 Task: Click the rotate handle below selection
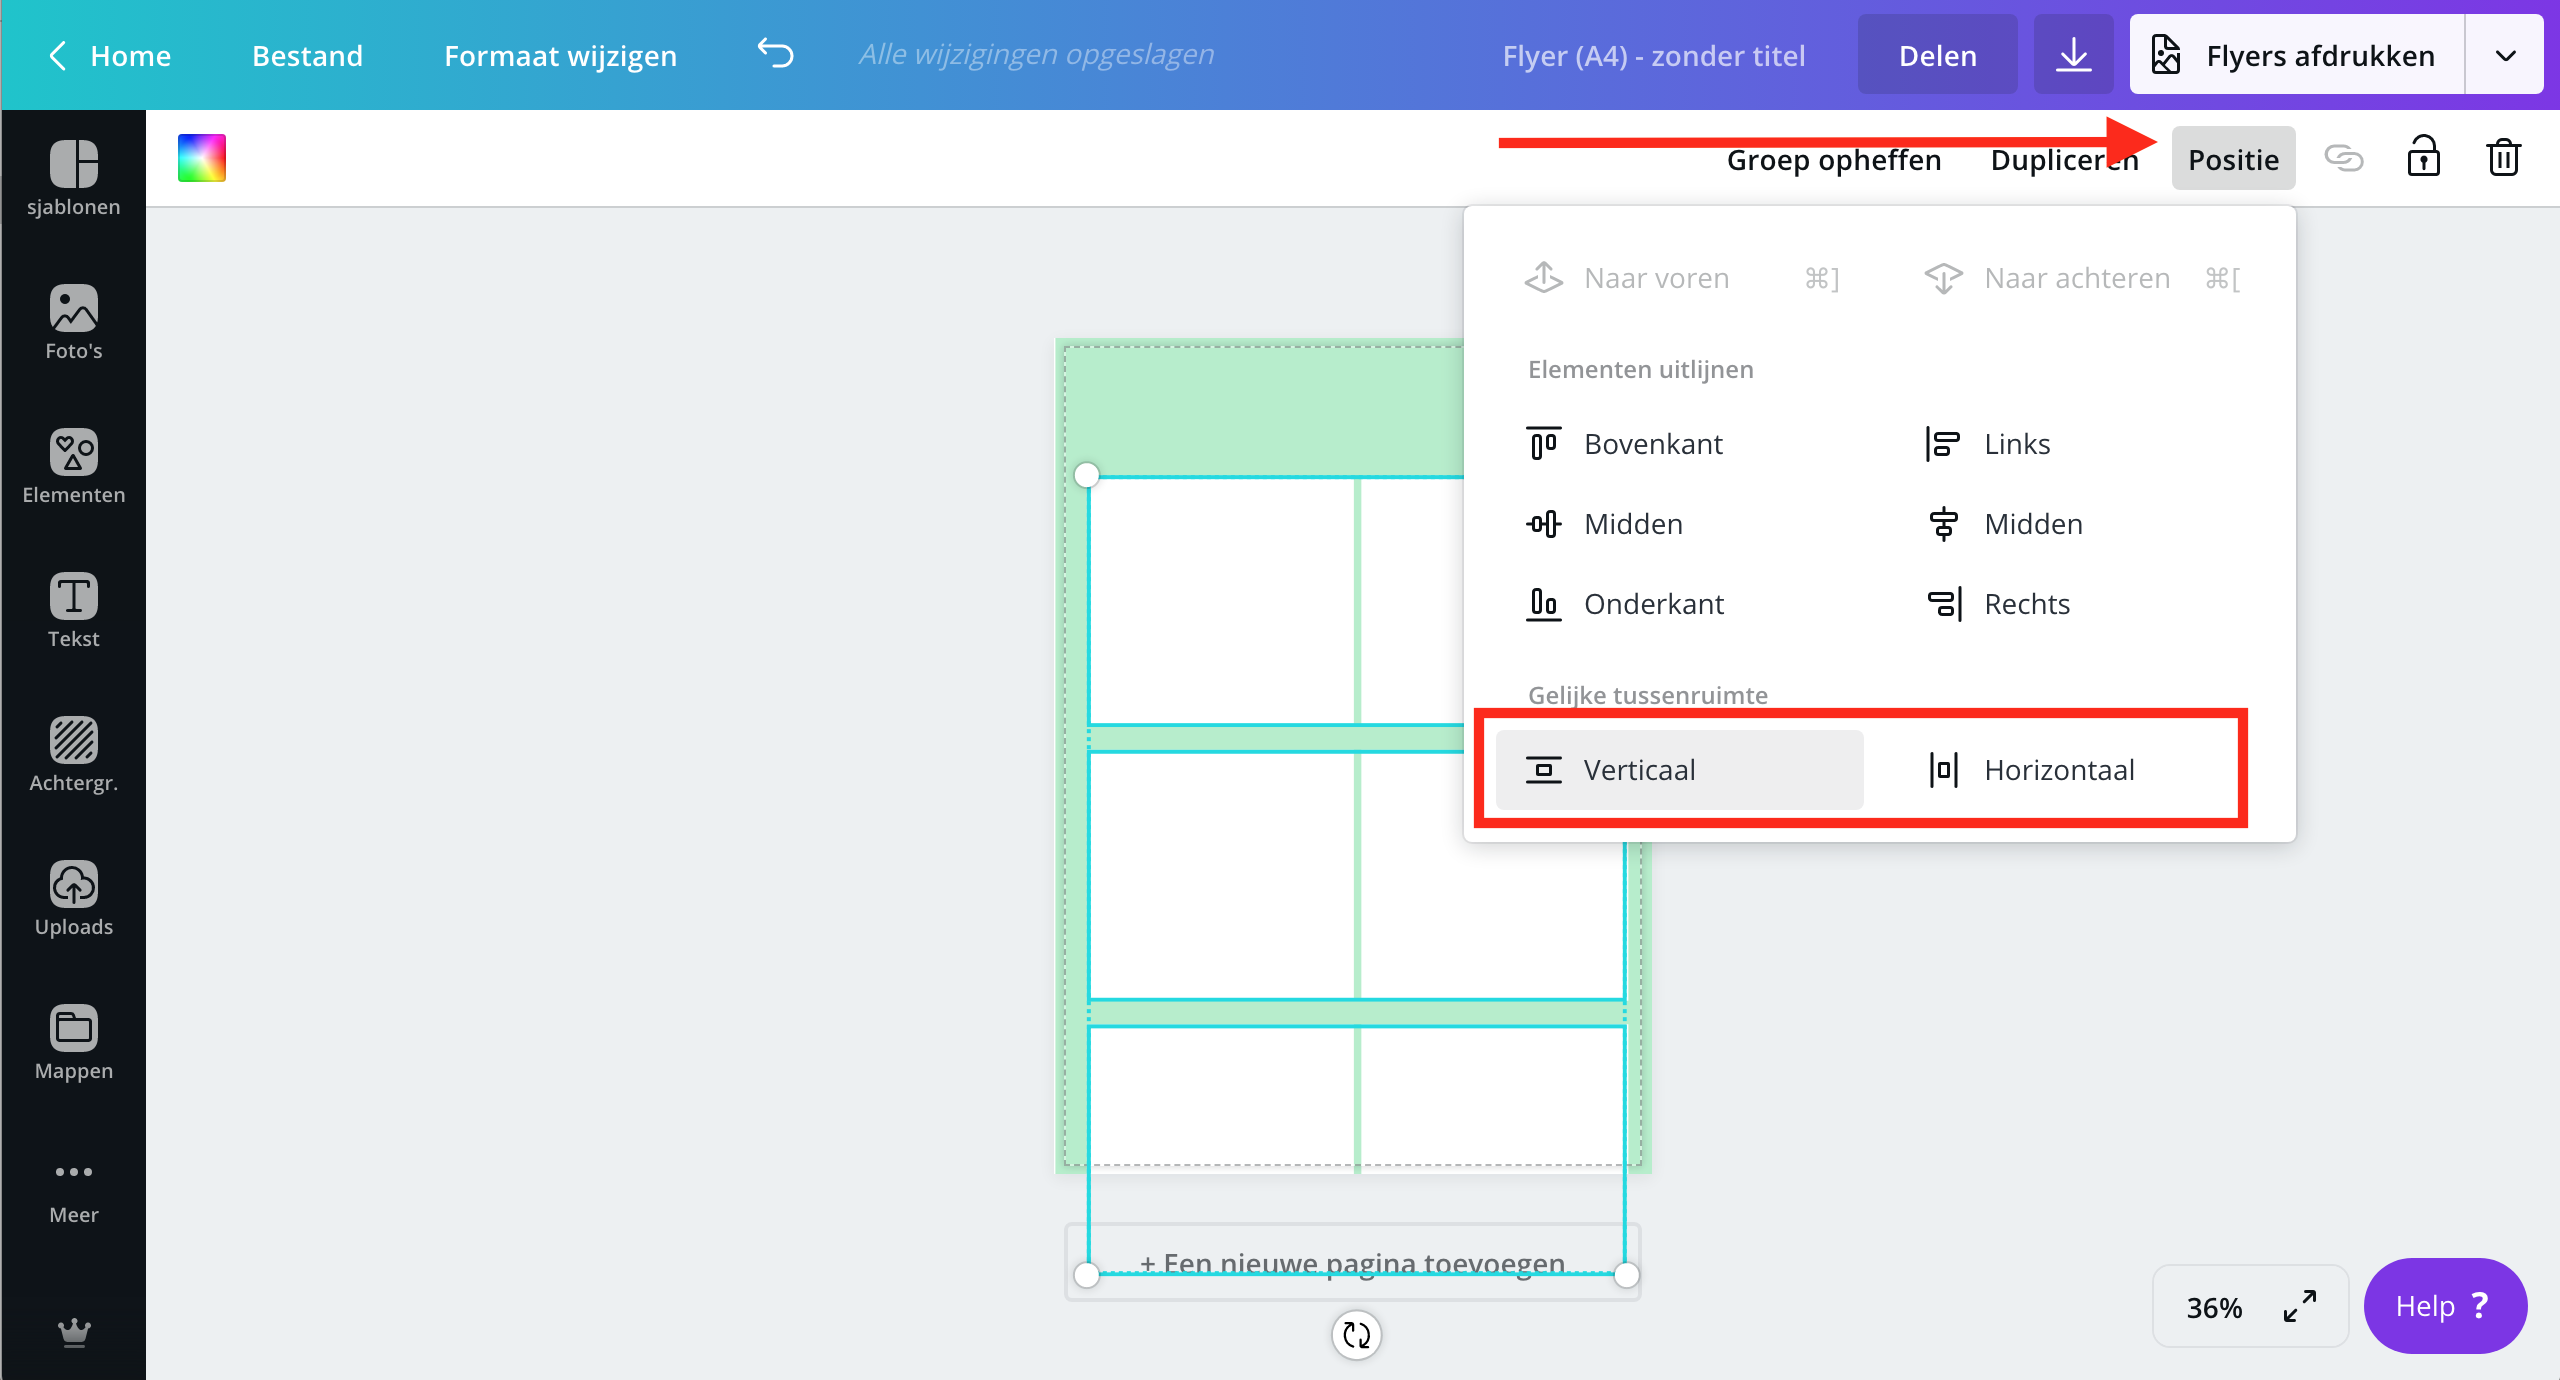[x=1356, y=1334]
